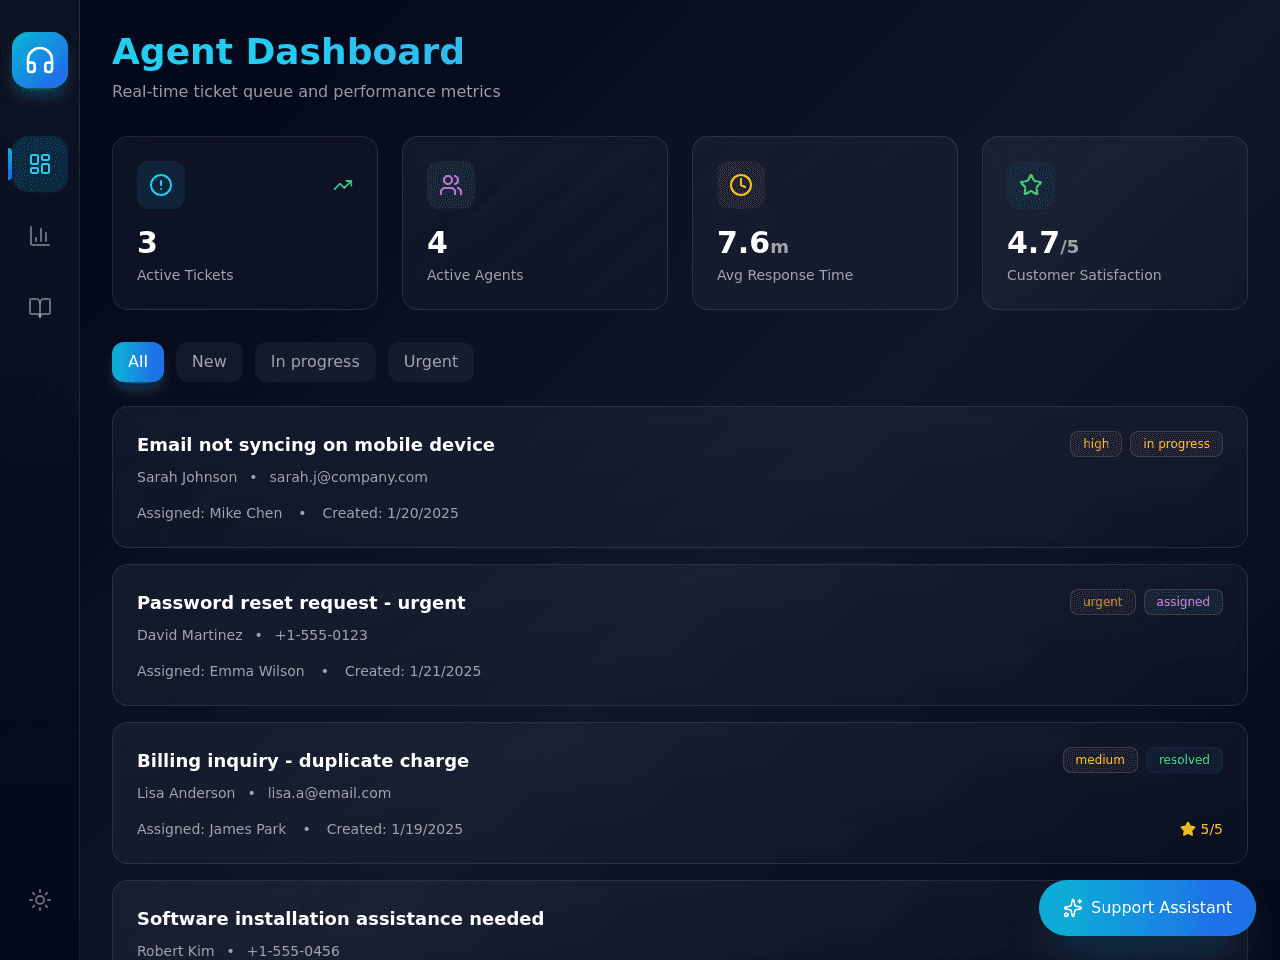Click the Active Agents people icon
This screenshot has height=960, width=1280.
pyautogui.click(x=451, y=185)
